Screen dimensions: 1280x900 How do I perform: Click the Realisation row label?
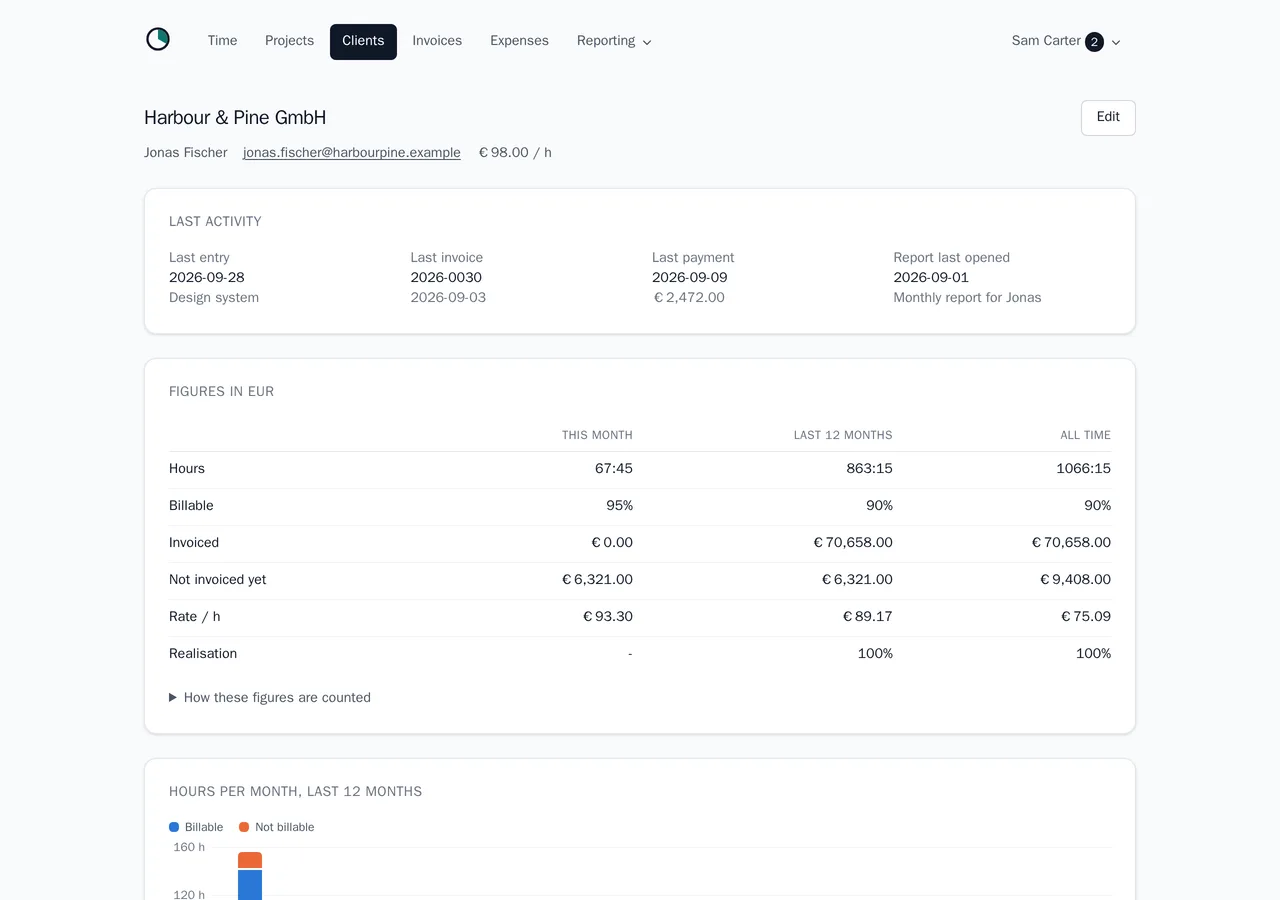pos(203,654)
